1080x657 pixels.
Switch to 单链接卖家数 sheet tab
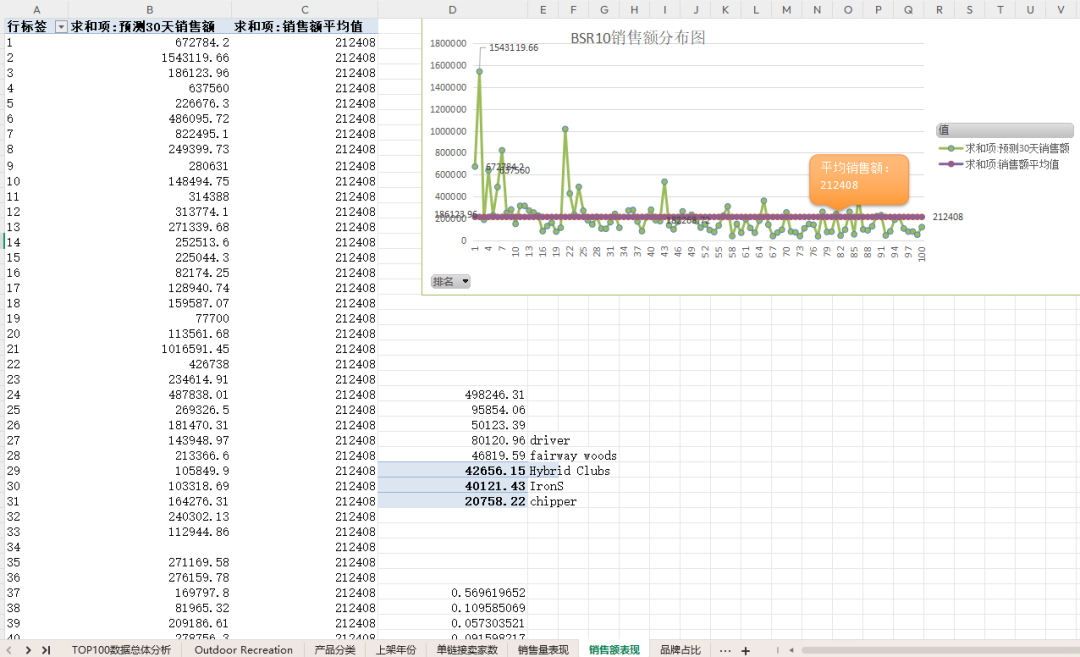467,649
